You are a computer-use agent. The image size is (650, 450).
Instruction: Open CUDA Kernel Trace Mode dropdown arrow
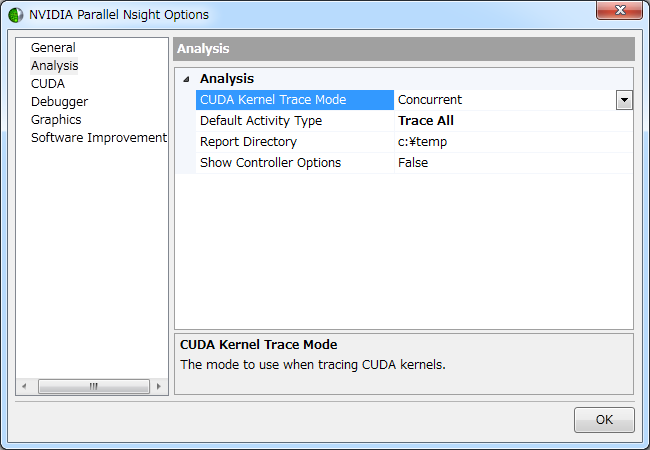[624, 99]
